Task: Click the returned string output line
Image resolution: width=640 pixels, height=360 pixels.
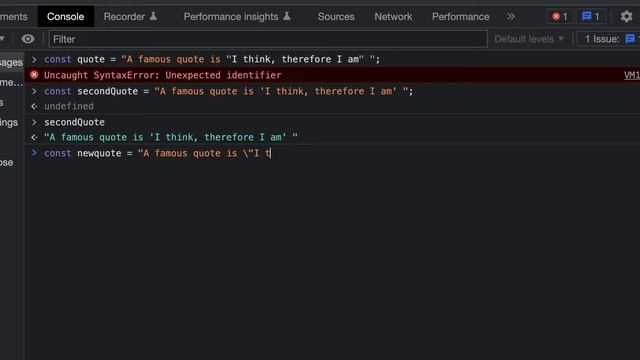Action: (171, 137)
